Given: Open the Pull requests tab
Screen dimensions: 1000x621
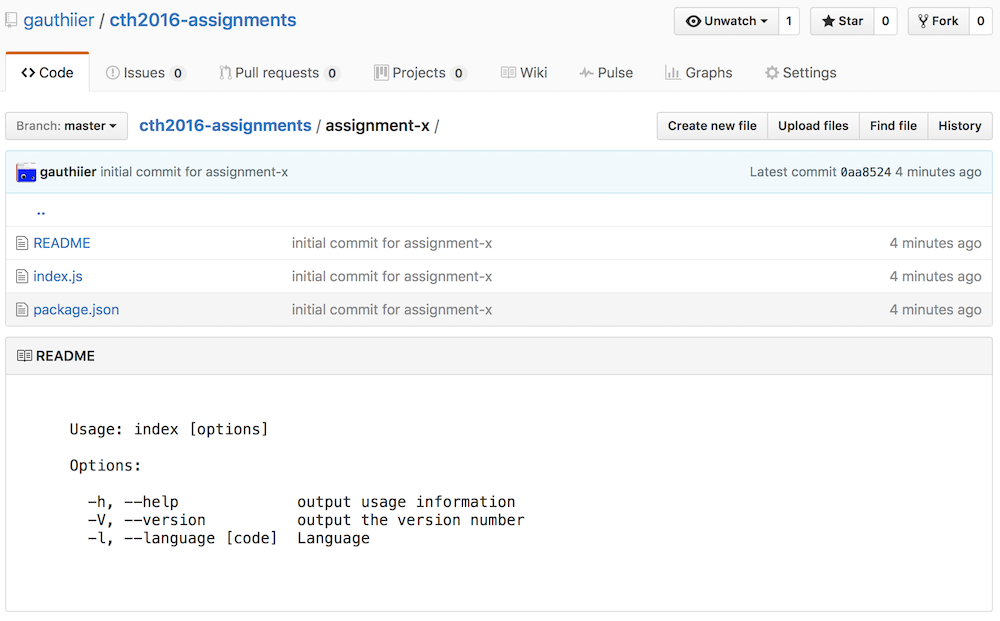Looking at the screenshot, I should 279,73.
